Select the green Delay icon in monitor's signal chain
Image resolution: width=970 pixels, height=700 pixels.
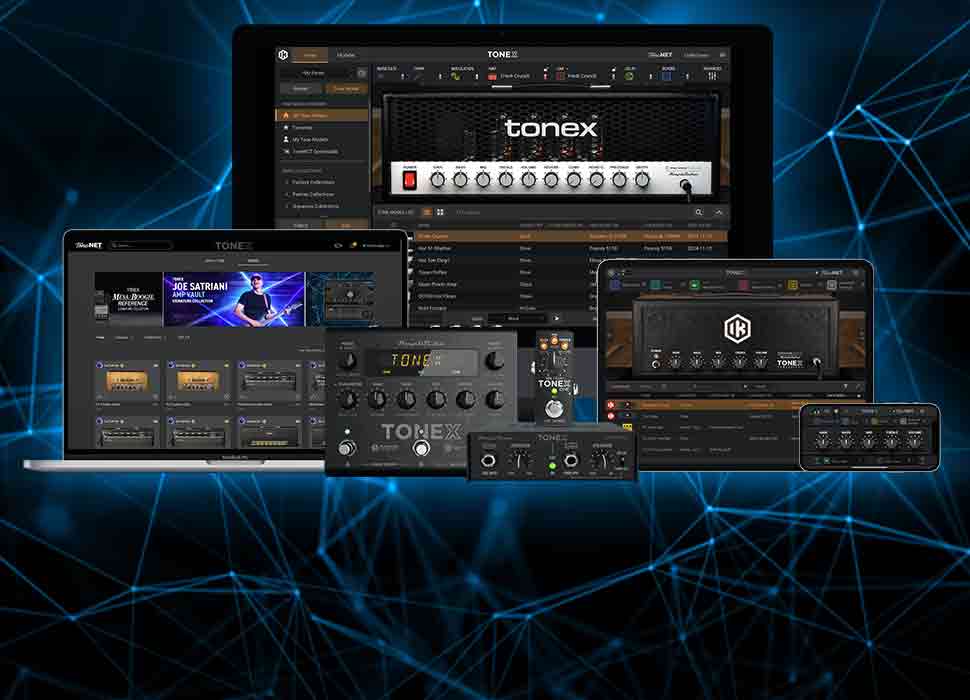629,77
